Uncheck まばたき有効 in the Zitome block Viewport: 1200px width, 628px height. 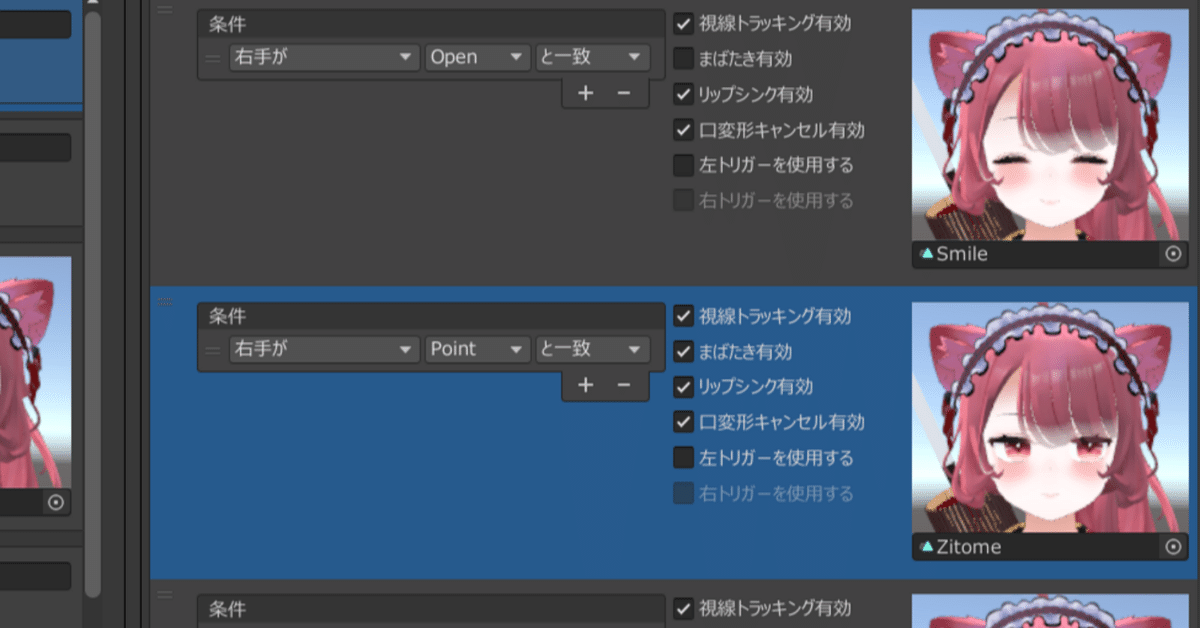(684, 351)
